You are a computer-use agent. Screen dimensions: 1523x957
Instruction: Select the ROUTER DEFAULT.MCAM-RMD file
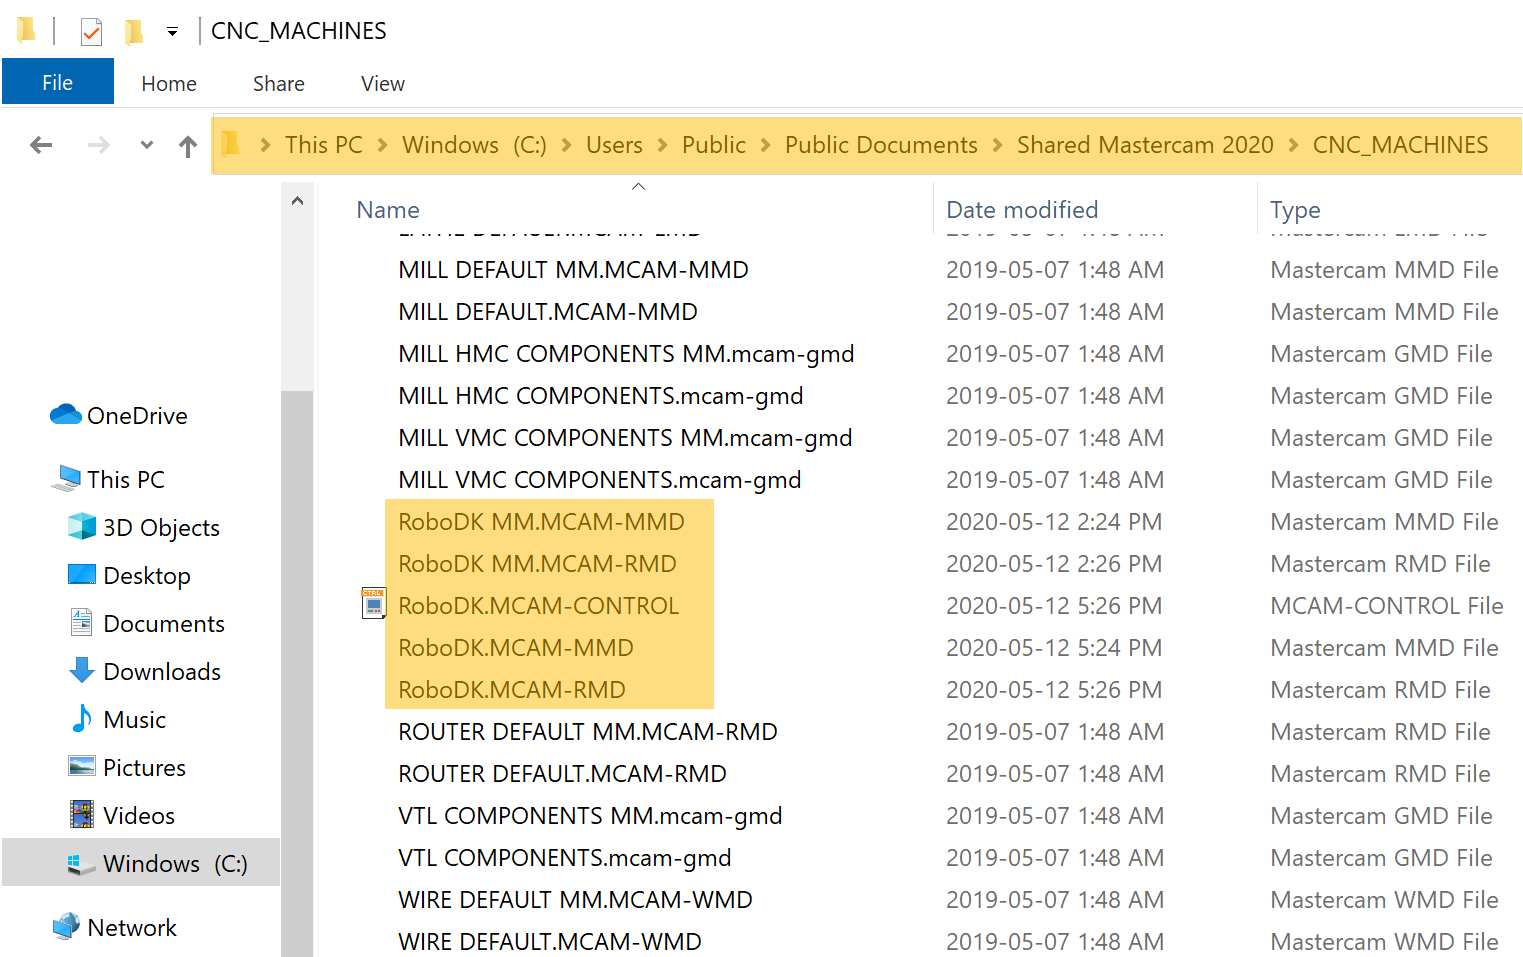pos(562,774)
